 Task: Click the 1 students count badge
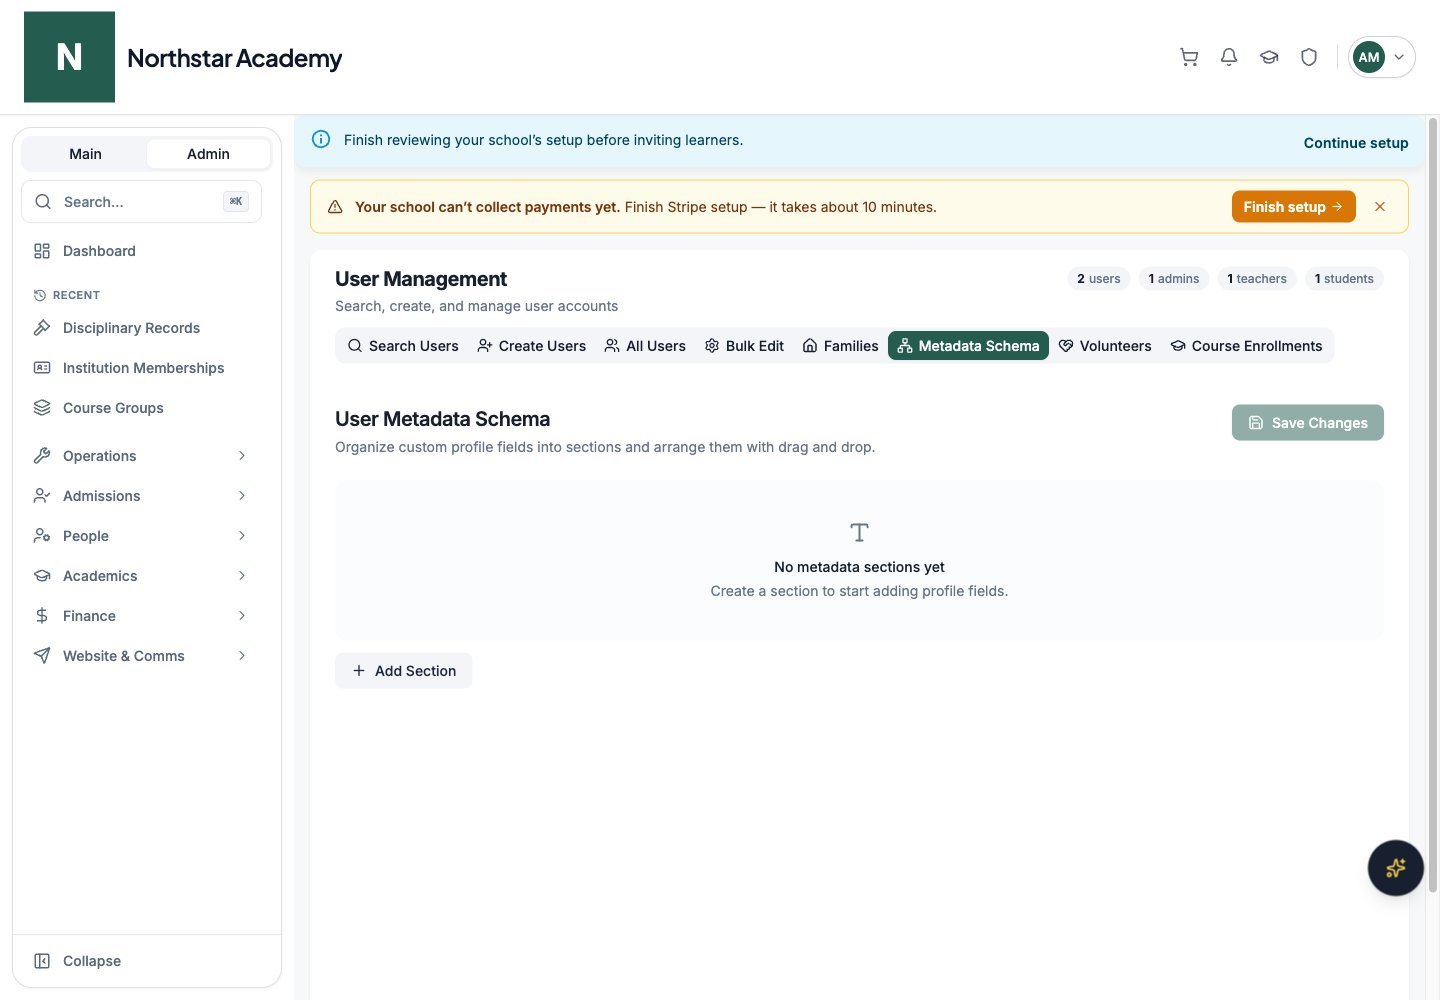pyautogui.click(x=1344, y=279)
